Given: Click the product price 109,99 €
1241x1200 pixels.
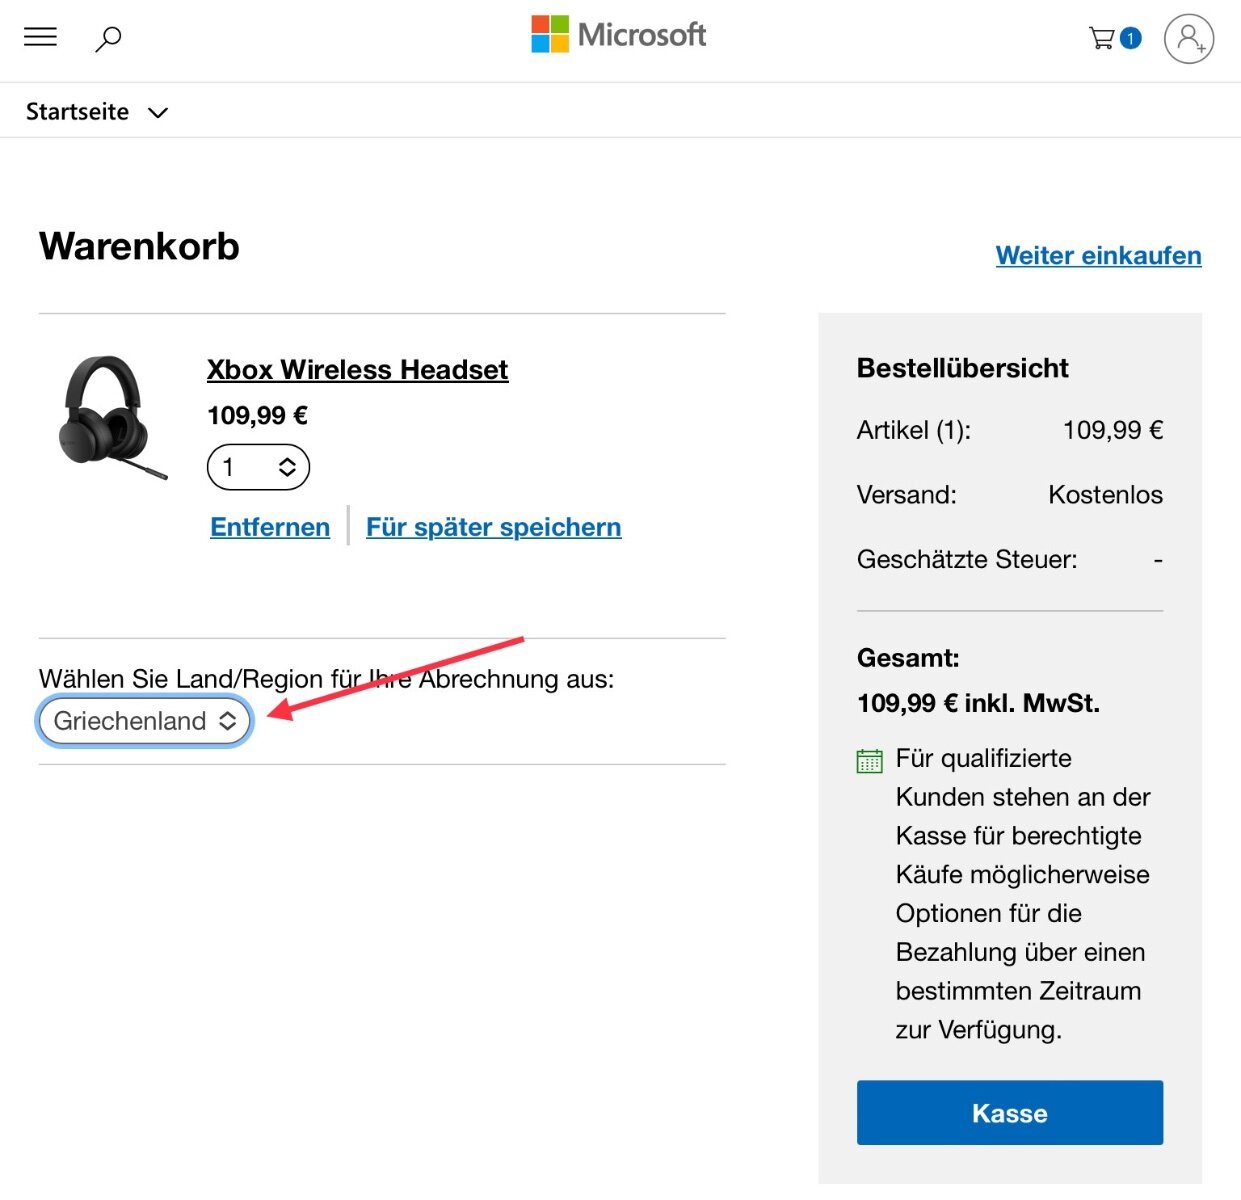Looking at the screenshot, I should (x=257, y=415).
